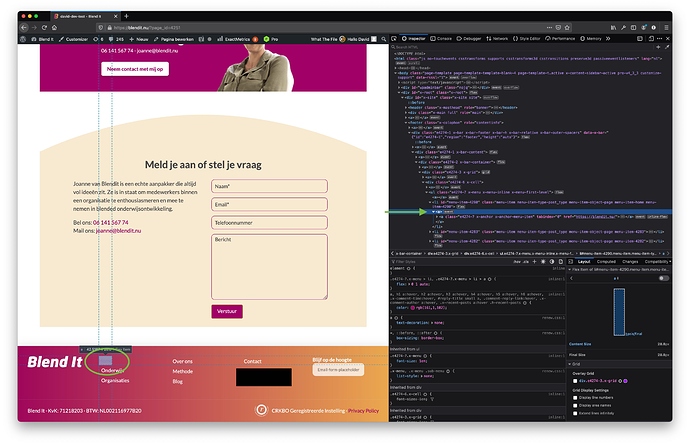690x445 pixels.
Task: Expand the x-masthead header node
Action: pyautogui.click(x=406, y=107)
